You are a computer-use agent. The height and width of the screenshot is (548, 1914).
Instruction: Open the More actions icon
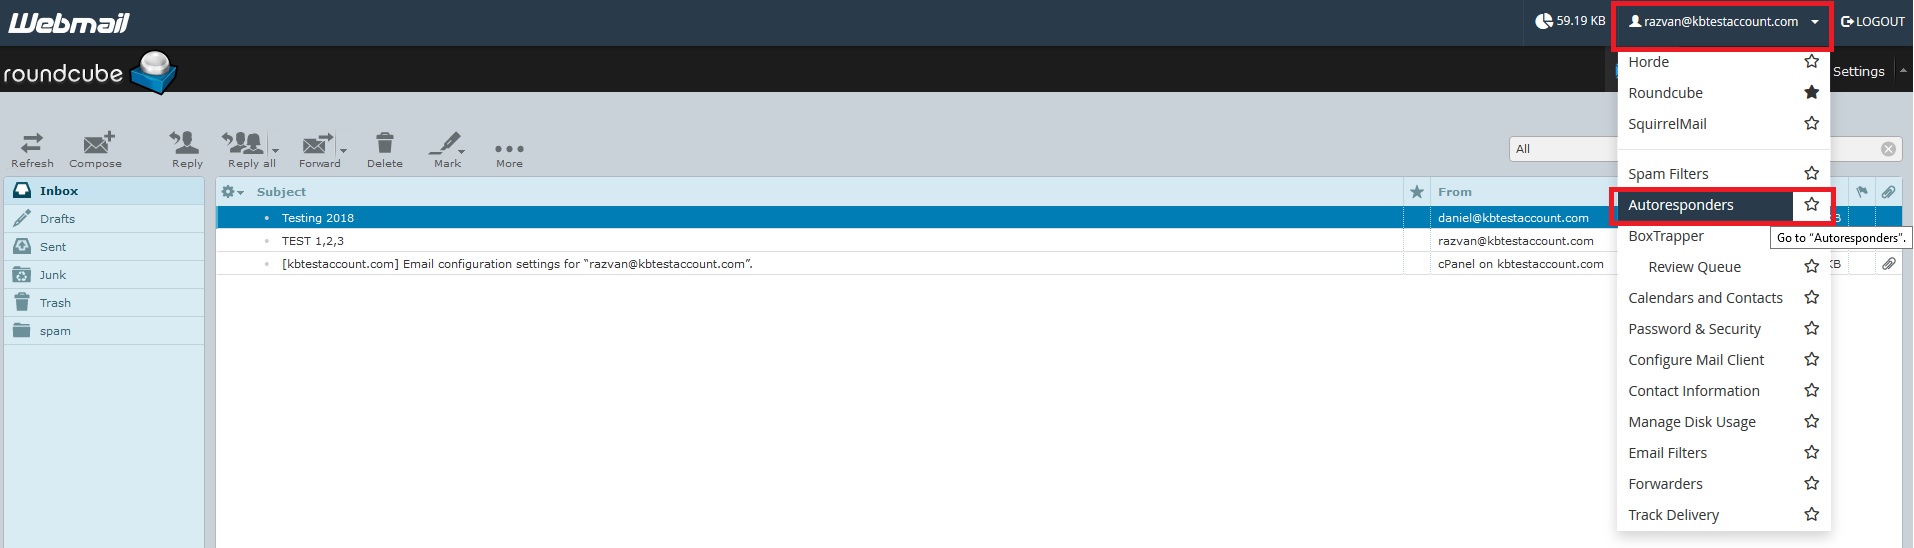[509, 149]
